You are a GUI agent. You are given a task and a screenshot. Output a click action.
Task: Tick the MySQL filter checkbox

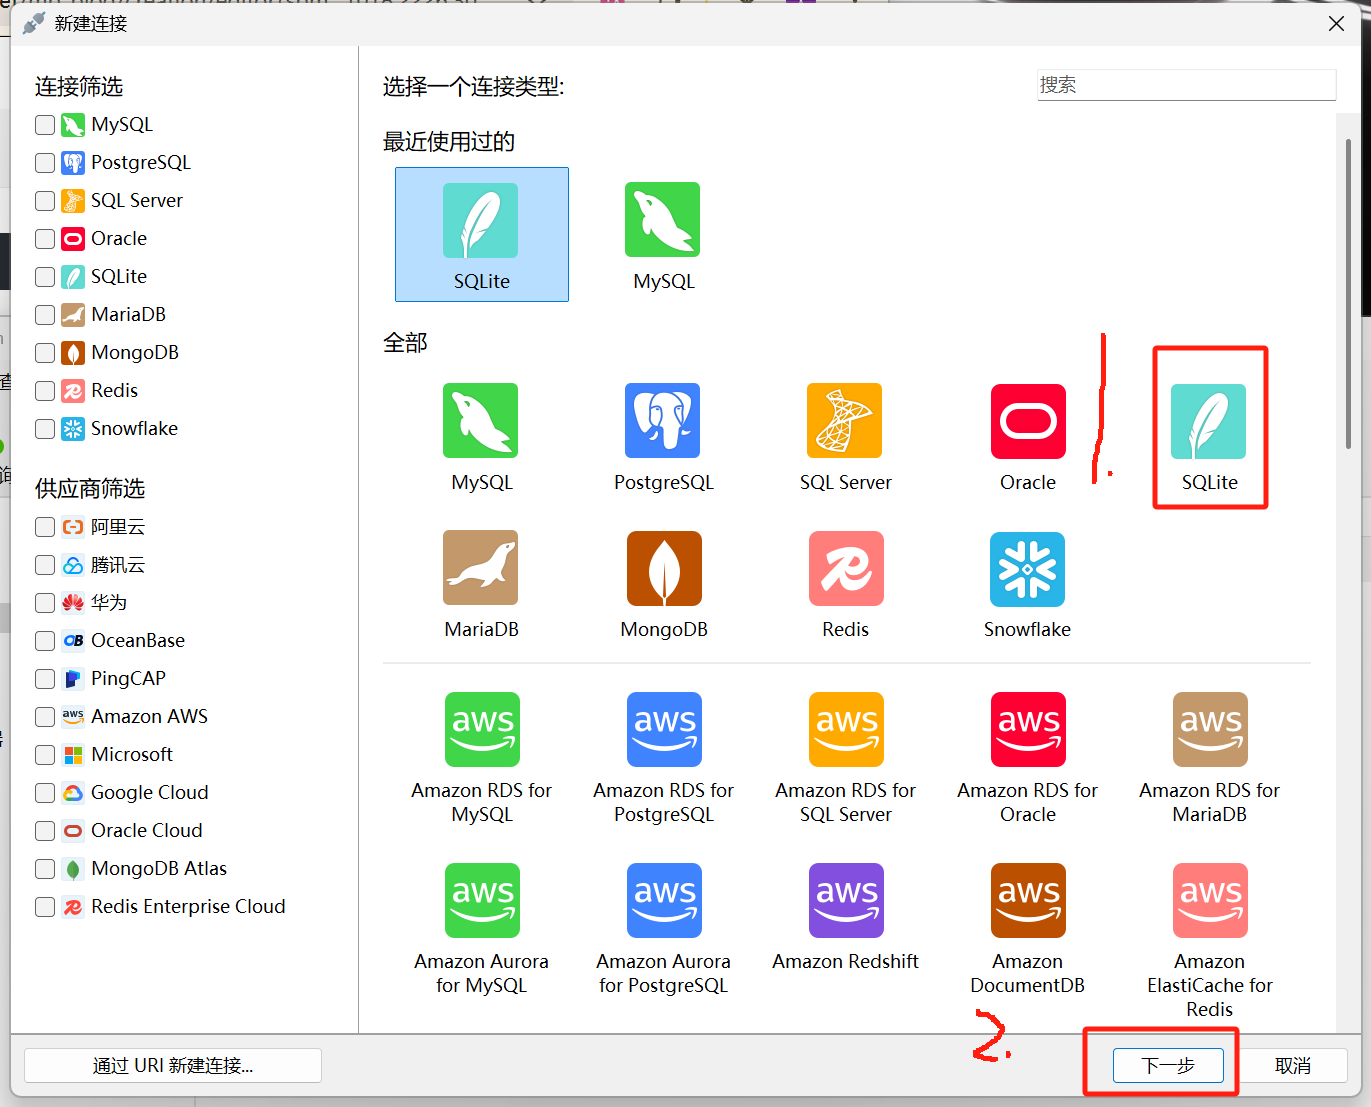tap(45, 125)
